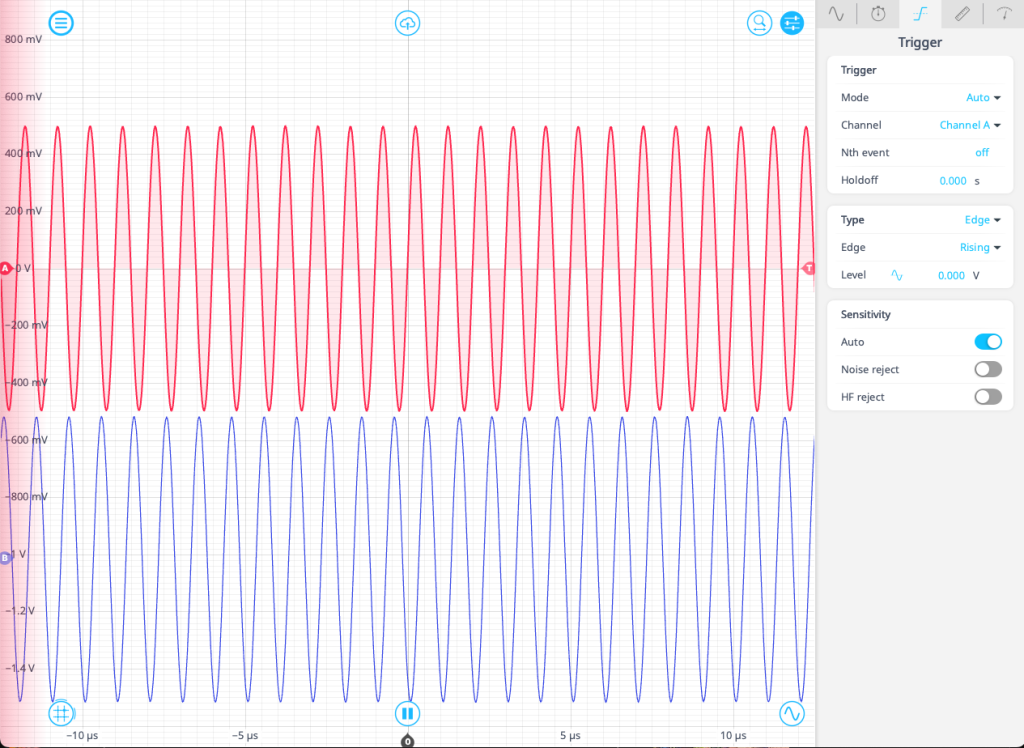Click the Channel B marker

[5, 558]
